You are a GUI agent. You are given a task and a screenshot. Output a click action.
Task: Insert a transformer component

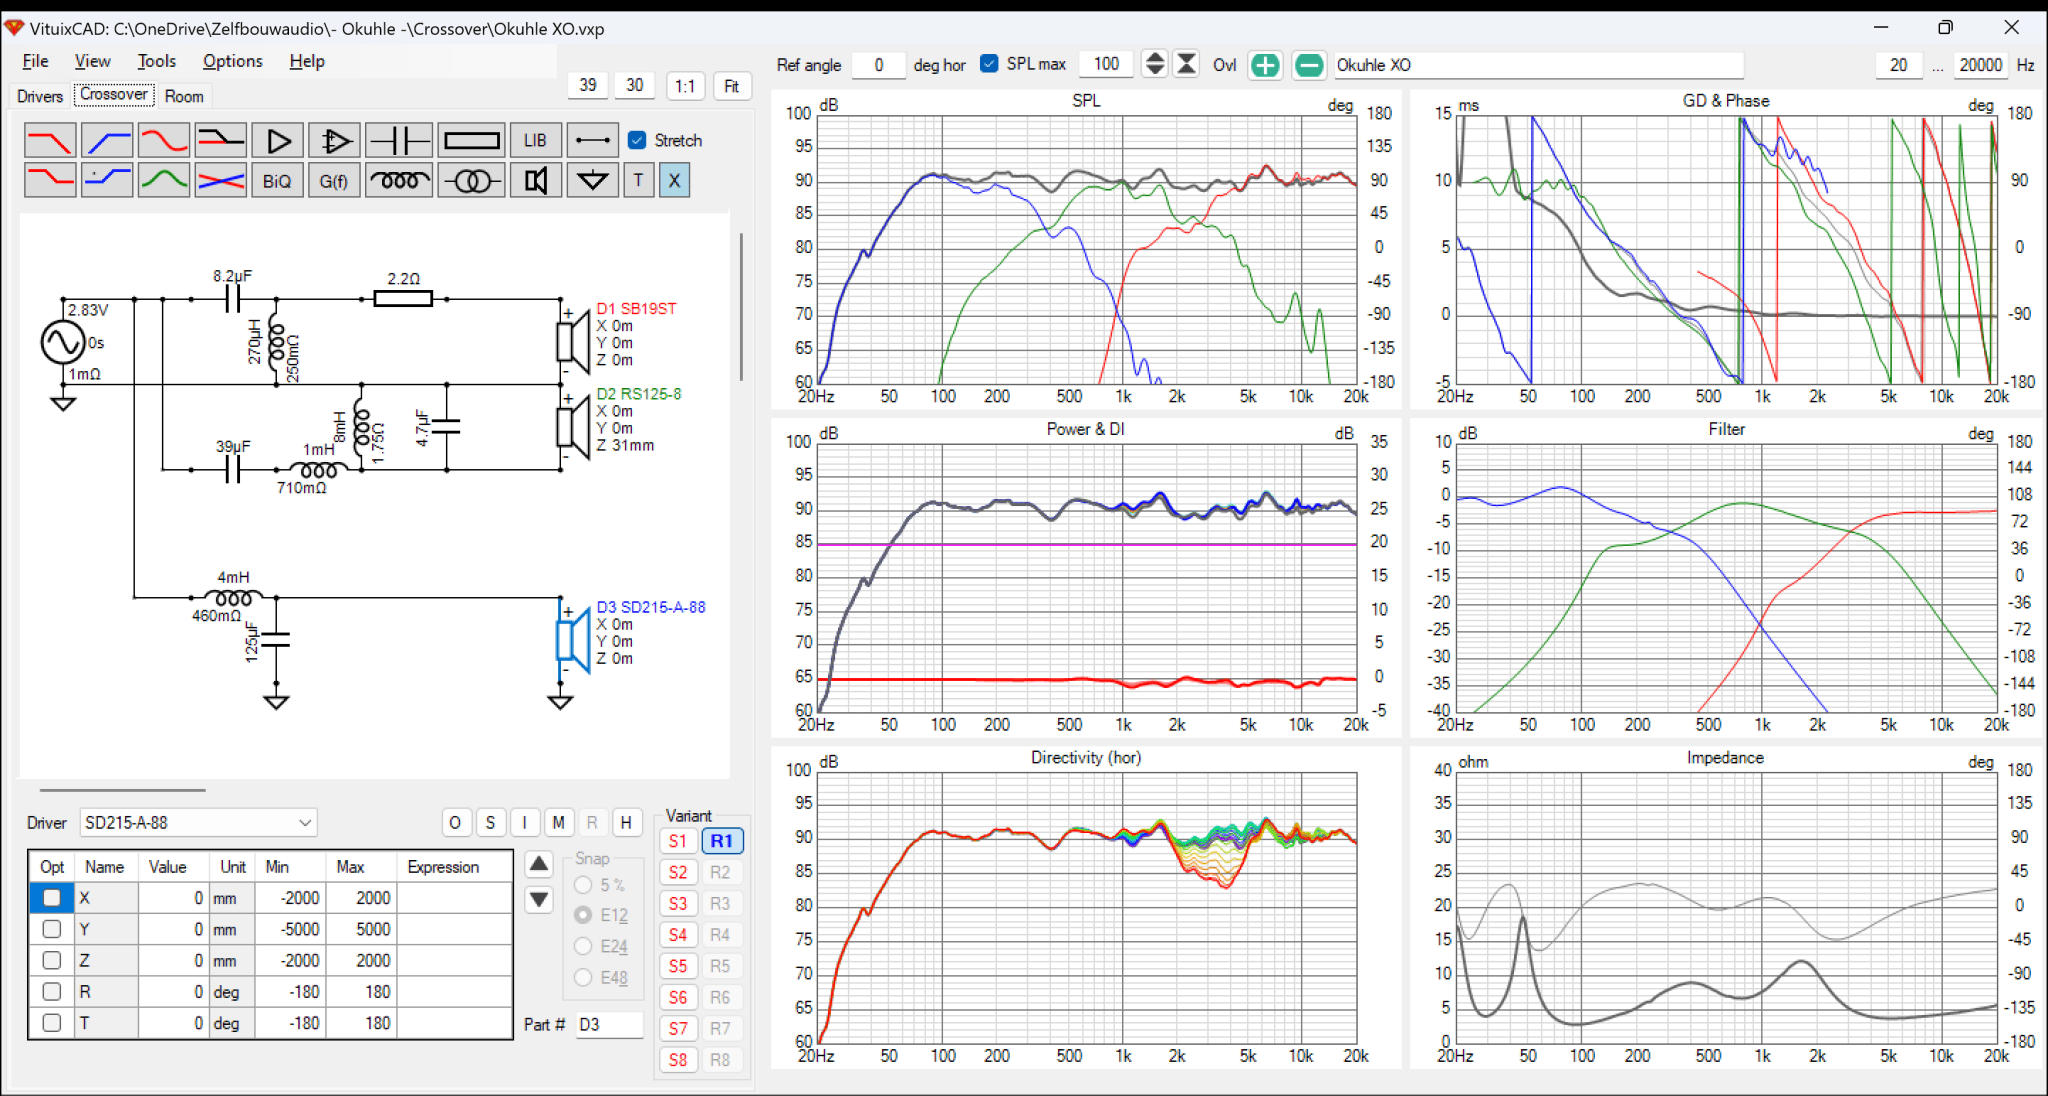472,180
